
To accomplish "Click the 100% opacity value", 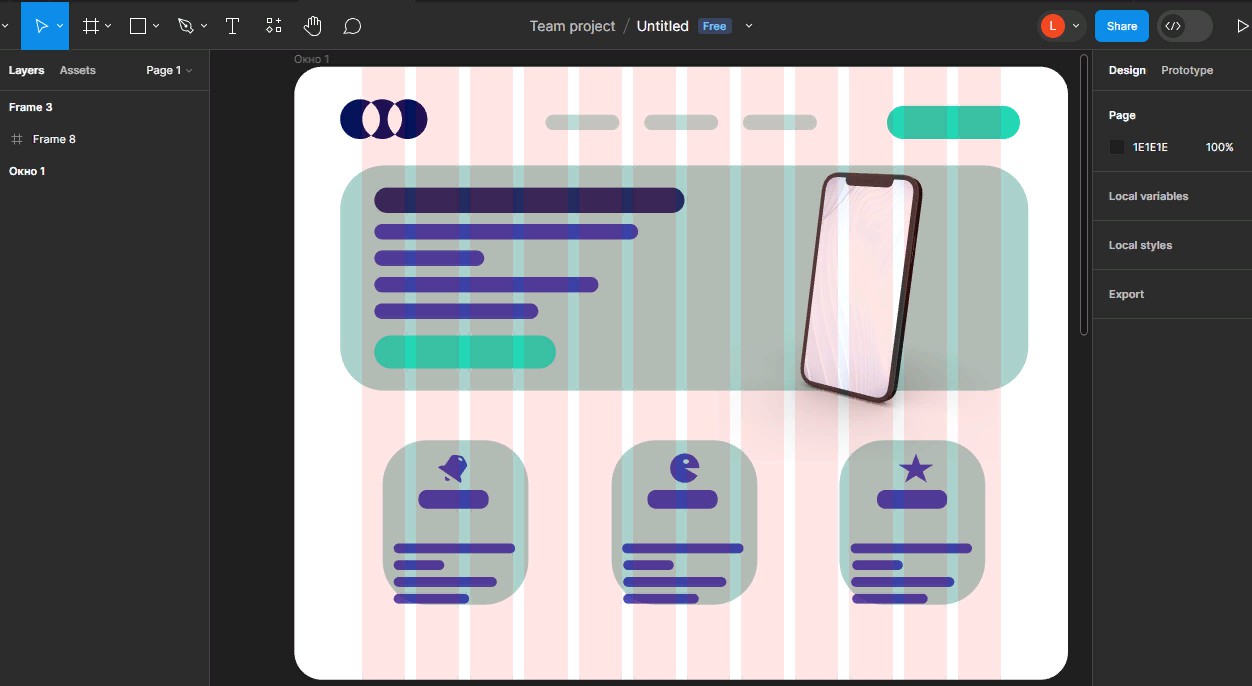I will tap(1220, 147).
